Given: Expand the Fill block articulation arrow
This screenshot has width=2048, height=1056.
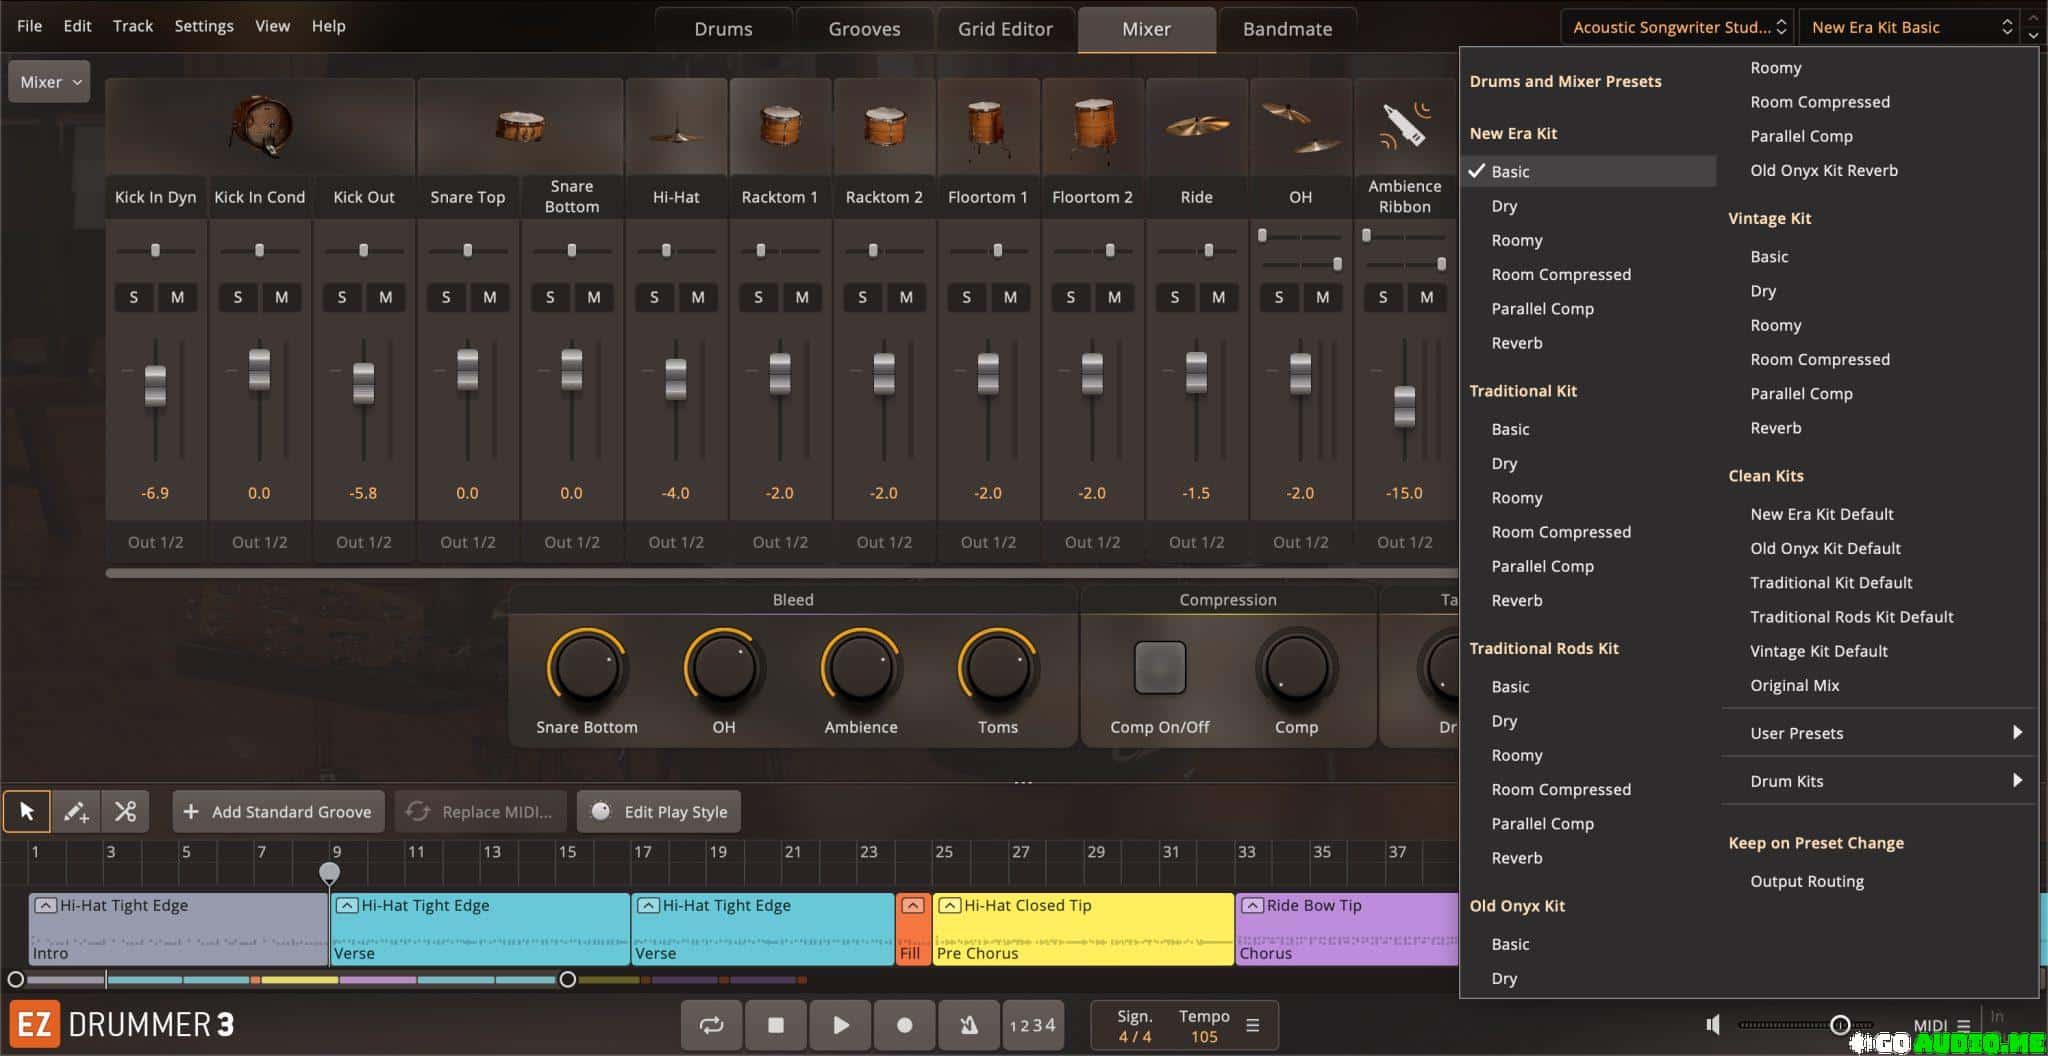Looking at the screenshot, I should point(912,905).
